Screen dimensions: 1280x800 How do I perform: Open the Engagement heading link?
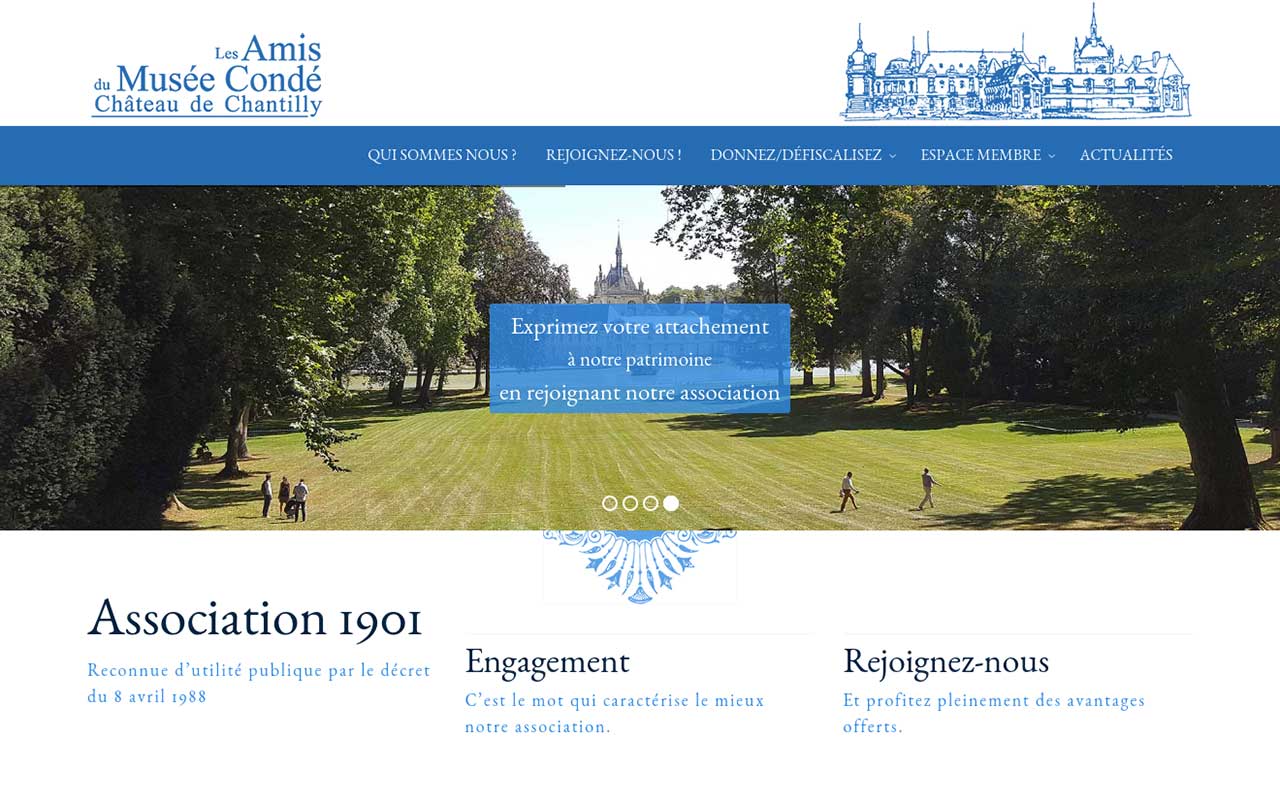(547, 661)
